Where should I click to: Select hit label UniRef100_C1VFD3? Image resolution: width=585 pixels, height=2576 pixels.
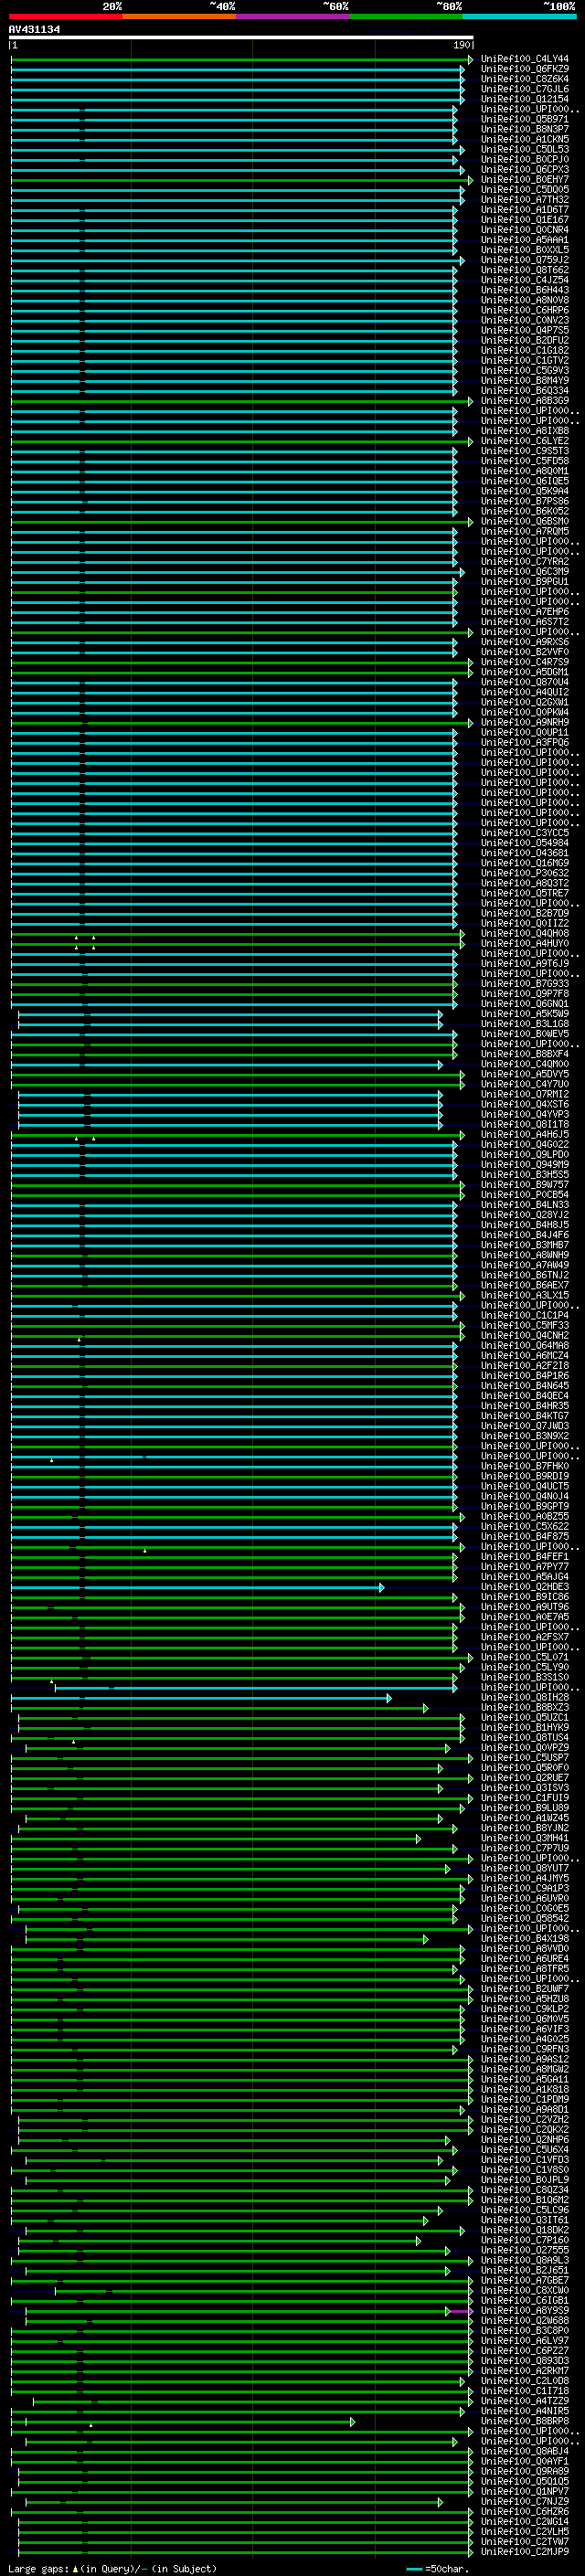(x=525, y=2159)
